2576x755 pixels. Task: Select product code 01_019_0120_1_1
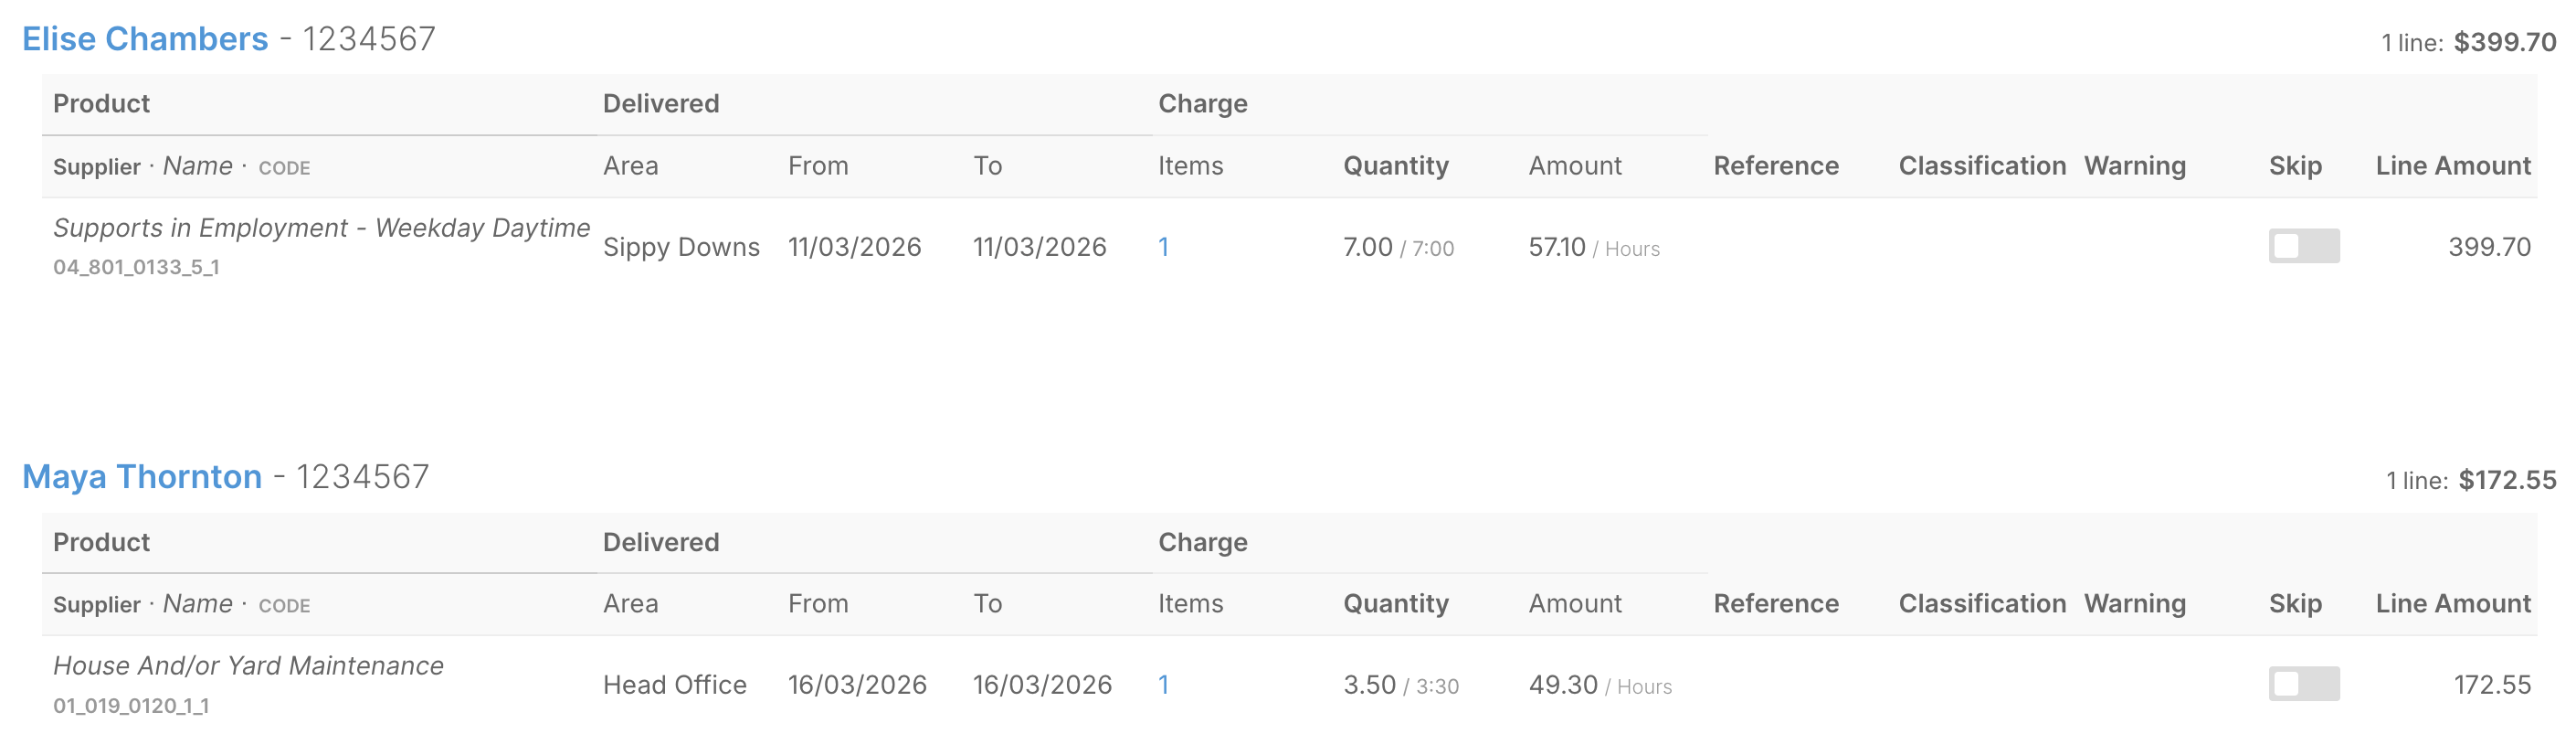(131, 705)
